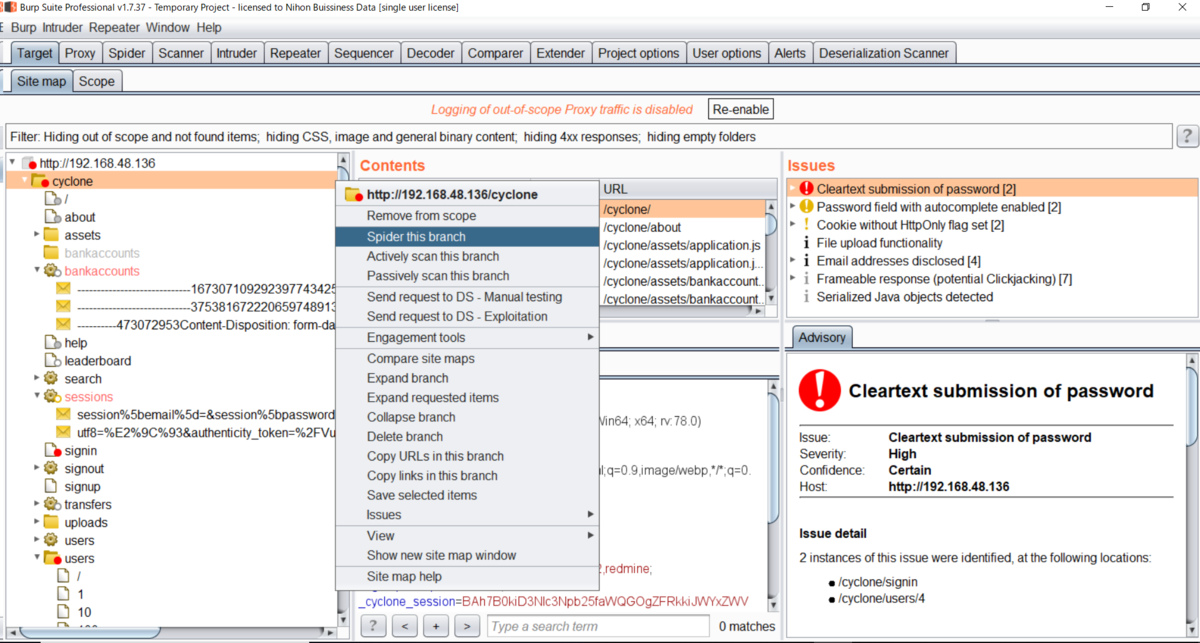Expand the Frameable response Clickjacking issue
Image resolution: width=1200 pixels, height=643 pixels.
point(792,279)
